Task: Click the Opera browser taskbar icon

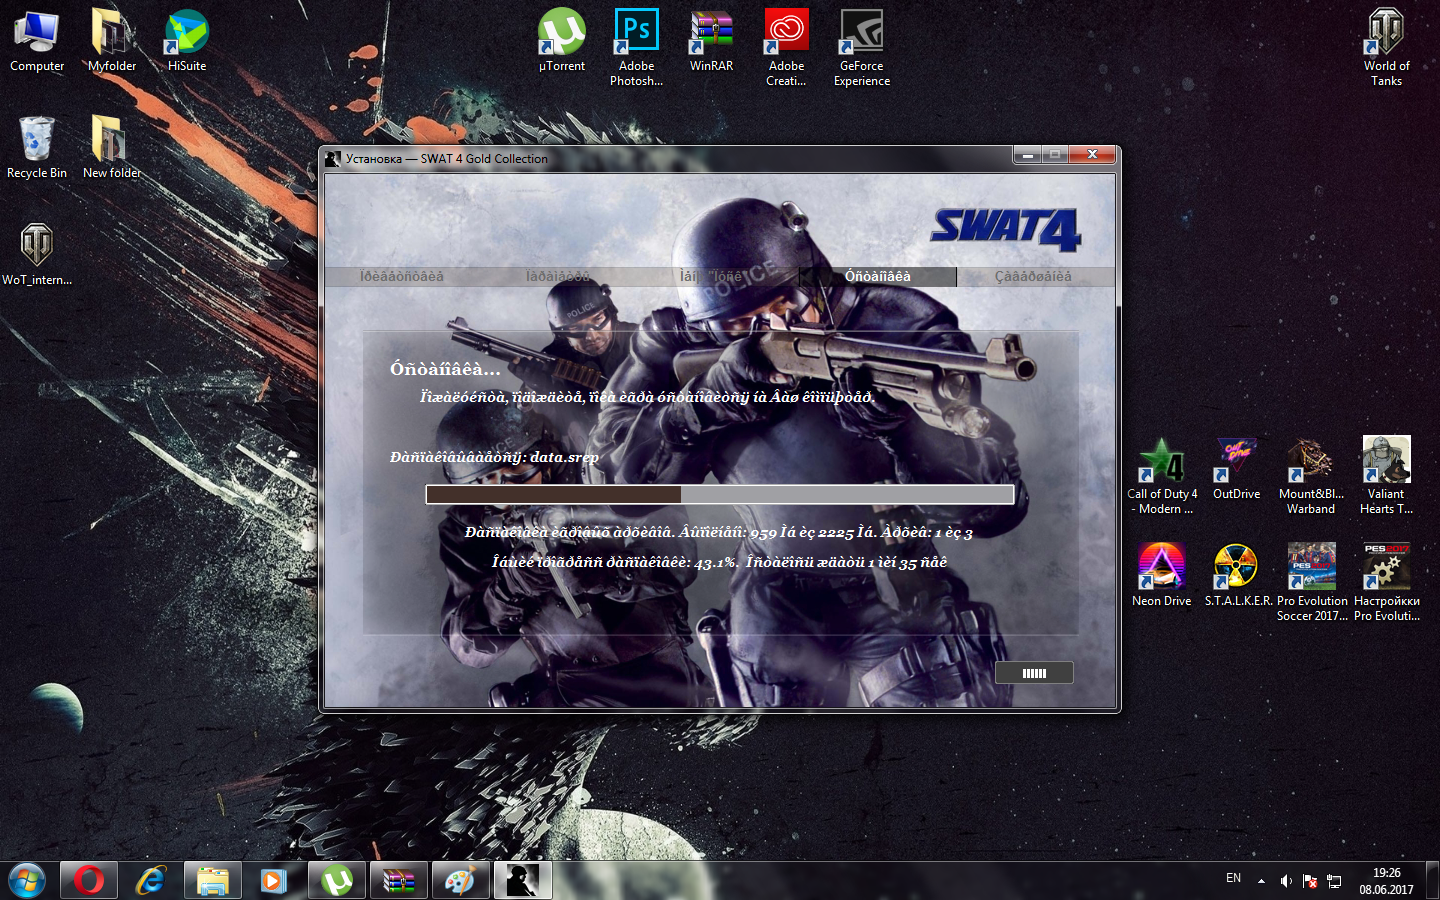Action: coord(89,880)
